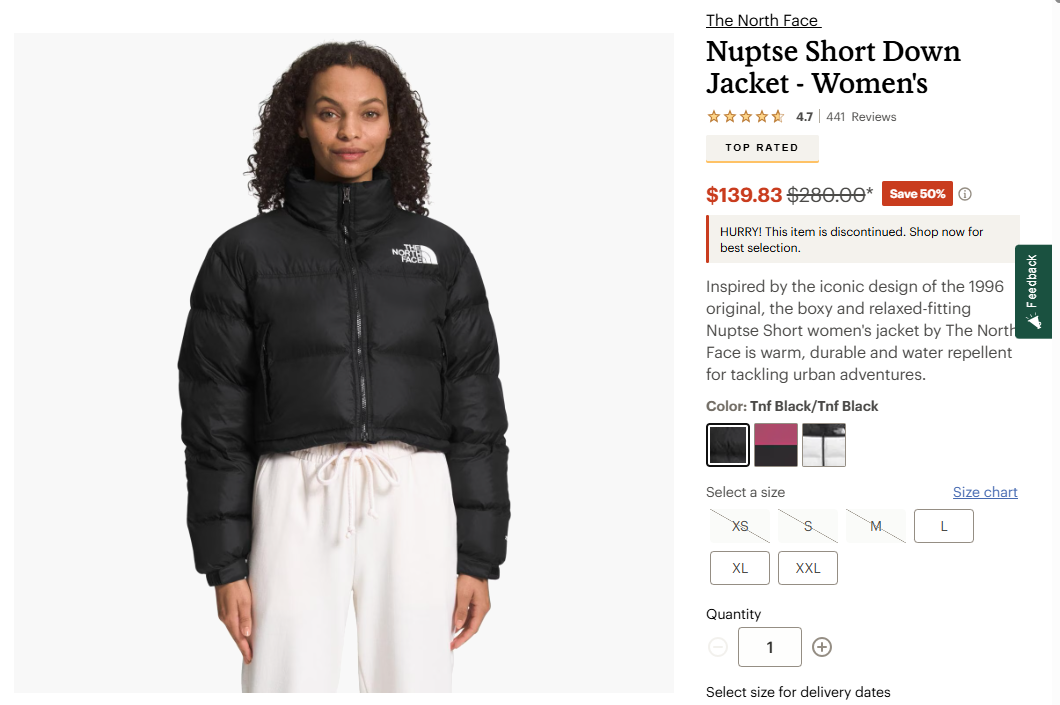Screen dimensions: 1060x705
Task: Decrease quantity with the minus icon
Action: [x=718, y=647]
